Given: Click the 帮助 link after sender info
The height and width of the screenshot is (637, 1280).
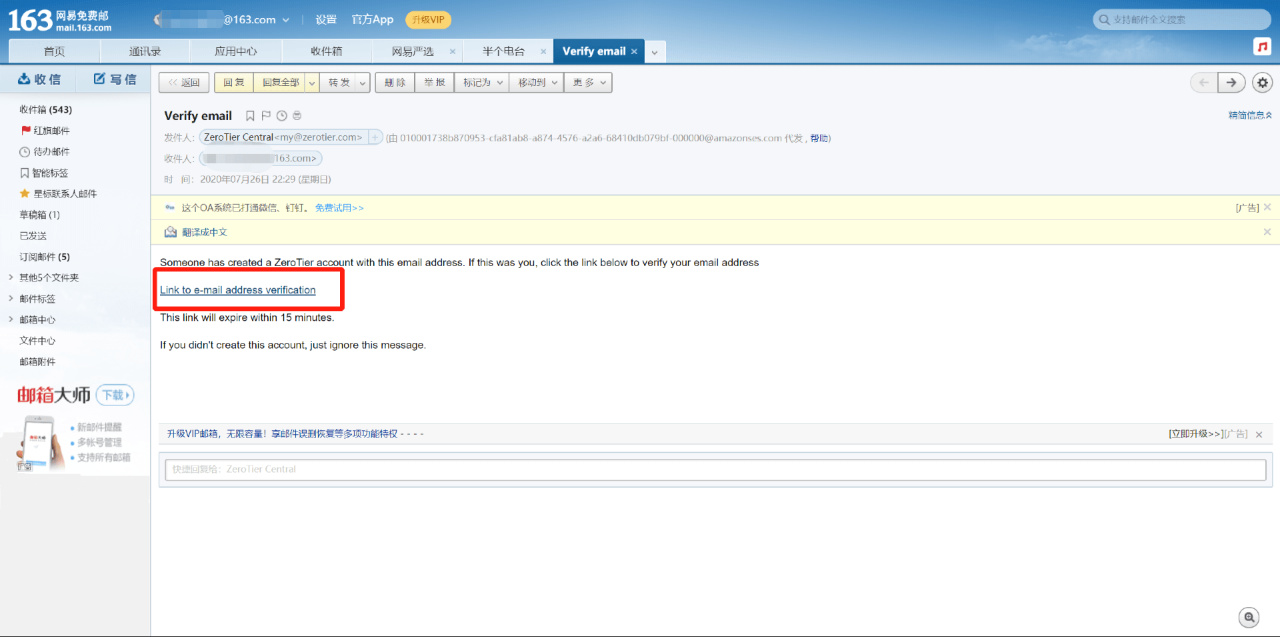Looking at the screenshot, I should 819,138.
